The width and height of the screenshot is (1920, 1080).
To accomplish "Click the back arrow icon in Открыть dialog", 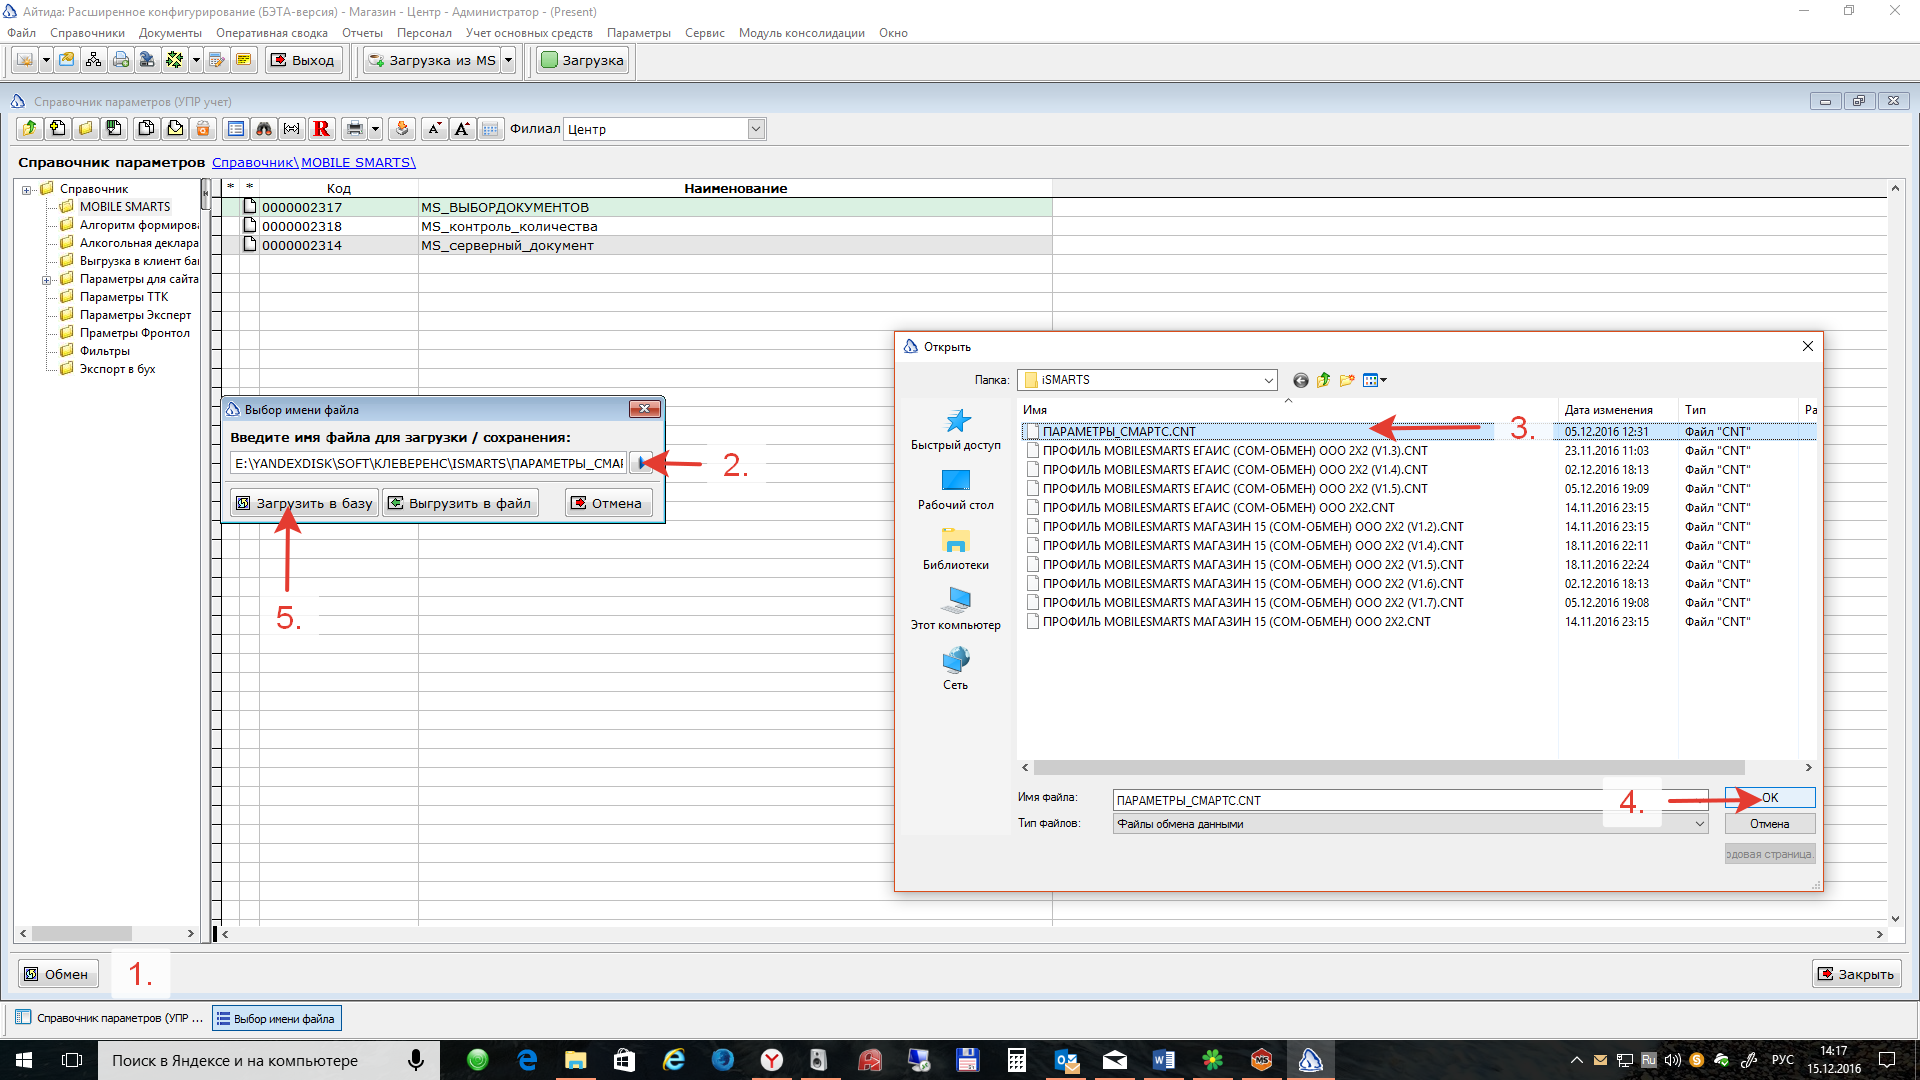I will coord(1300,380).
